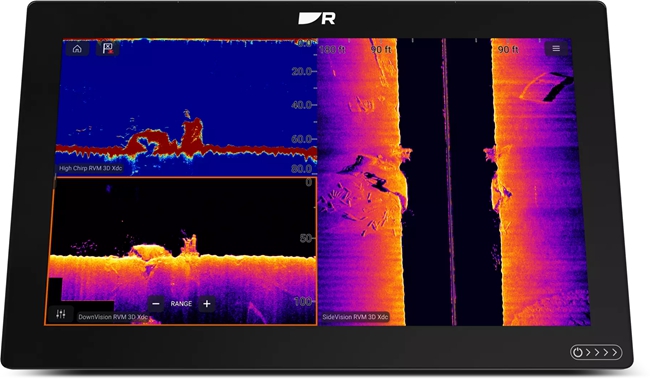Activate the High Chirp sonar pane

pos(187,107)
